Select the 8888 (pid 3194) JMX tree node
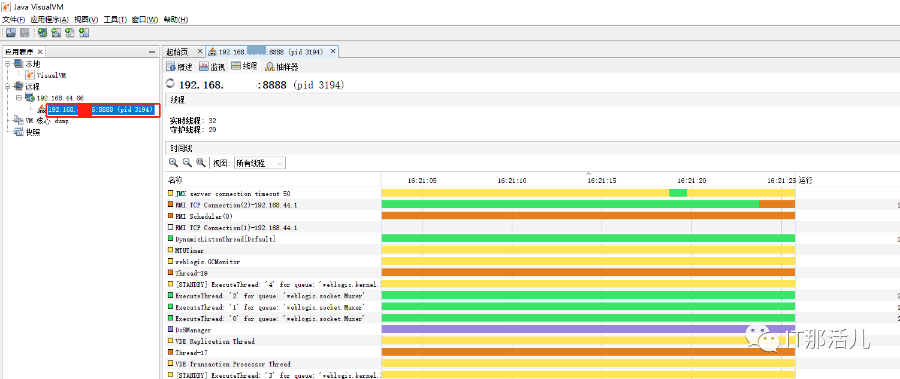 click(x=100, y=109)
